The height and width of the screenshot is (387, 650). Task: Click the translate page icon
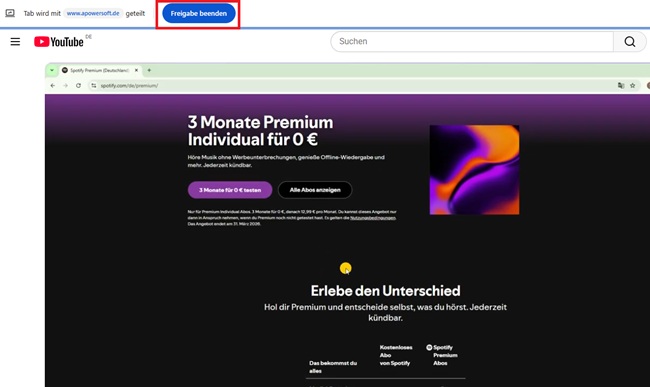click(x=621, y=85)
